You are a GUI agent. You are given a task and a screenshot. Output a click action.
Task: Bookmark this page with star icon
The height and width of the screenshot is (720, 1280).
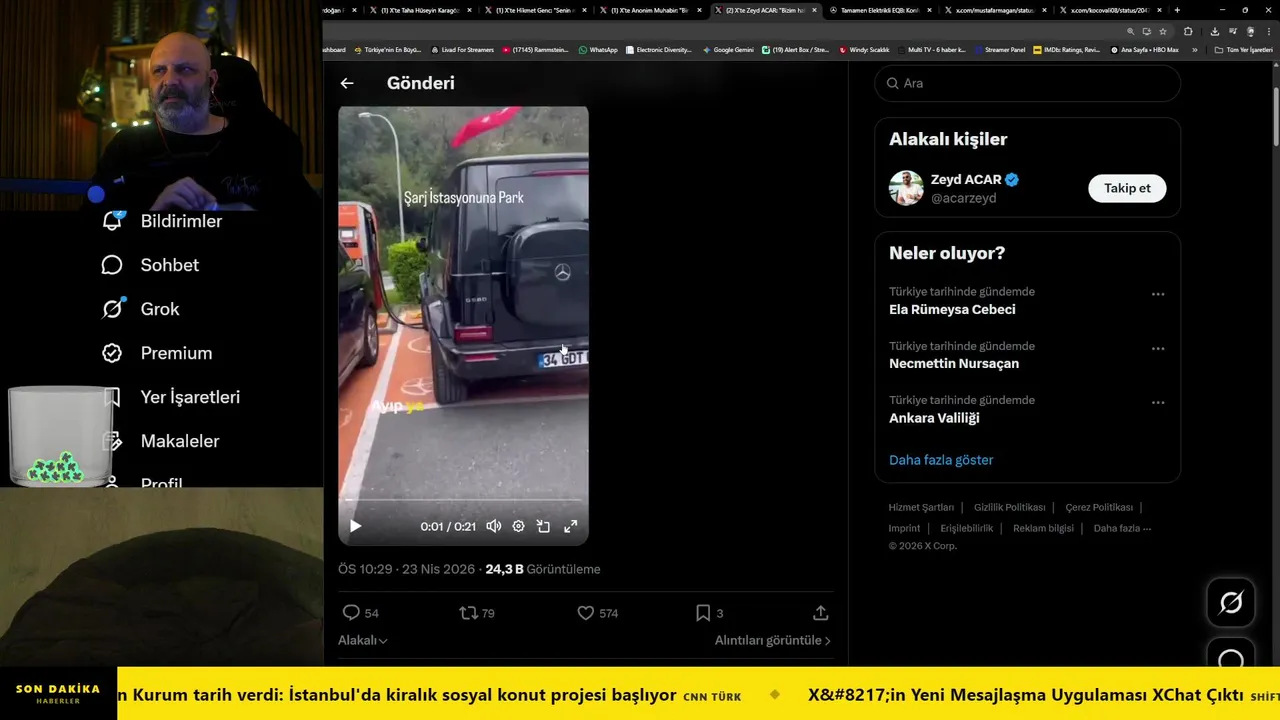(1163, 31)
